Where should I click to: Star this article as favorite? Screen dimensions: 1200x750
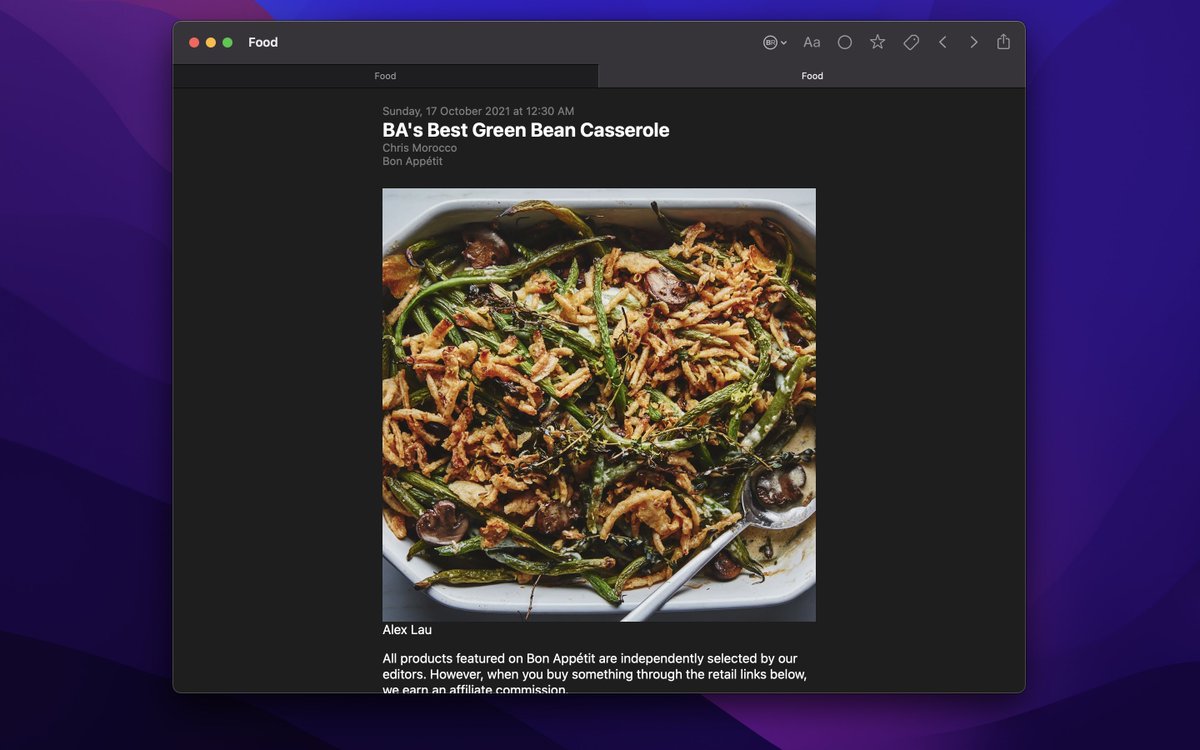(x=877, y=42)
